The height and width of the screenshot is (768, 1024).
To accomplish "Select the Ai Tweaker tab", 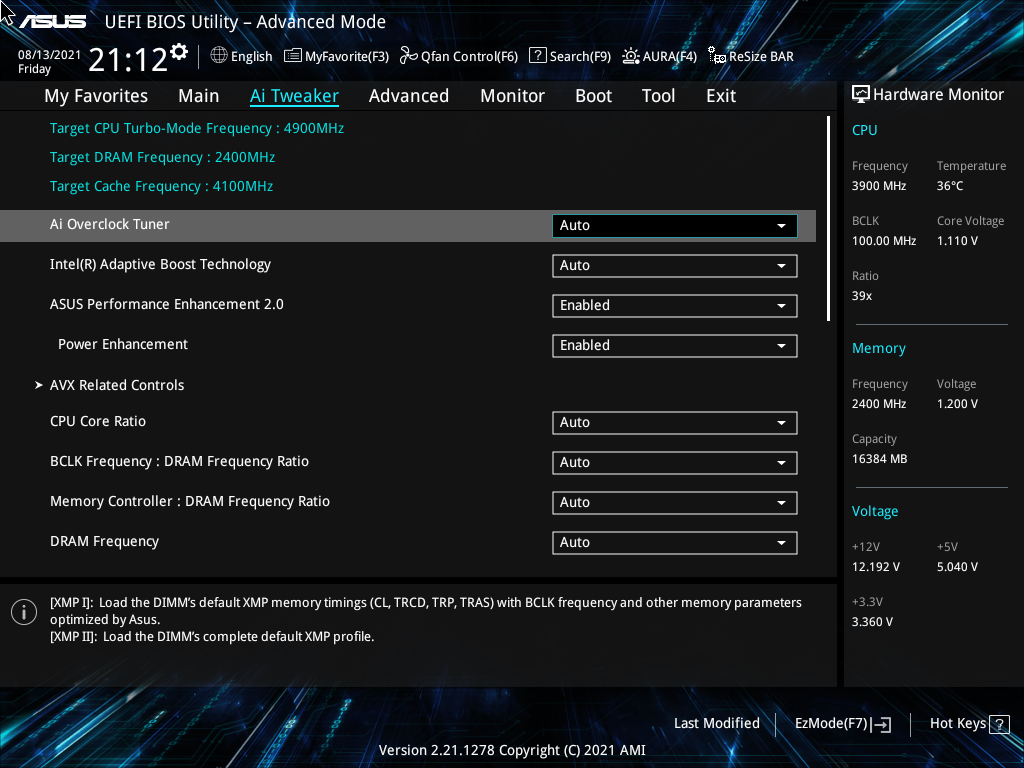I will [295, 96].
